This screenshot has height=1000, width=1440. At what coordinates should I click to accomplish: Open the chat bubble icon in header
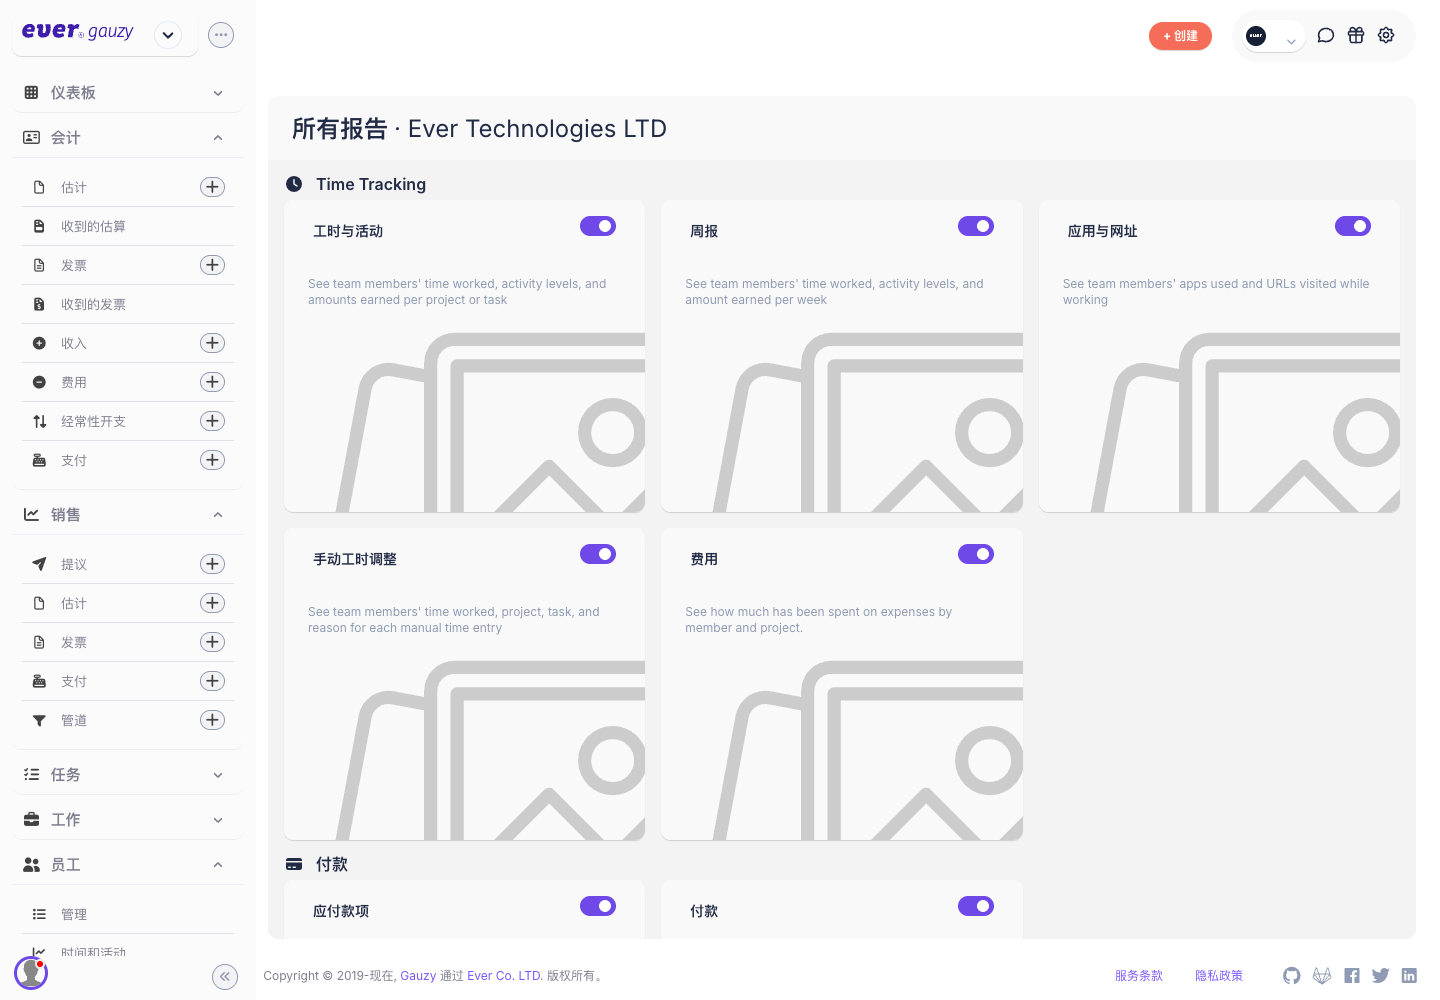(1326, 35)
